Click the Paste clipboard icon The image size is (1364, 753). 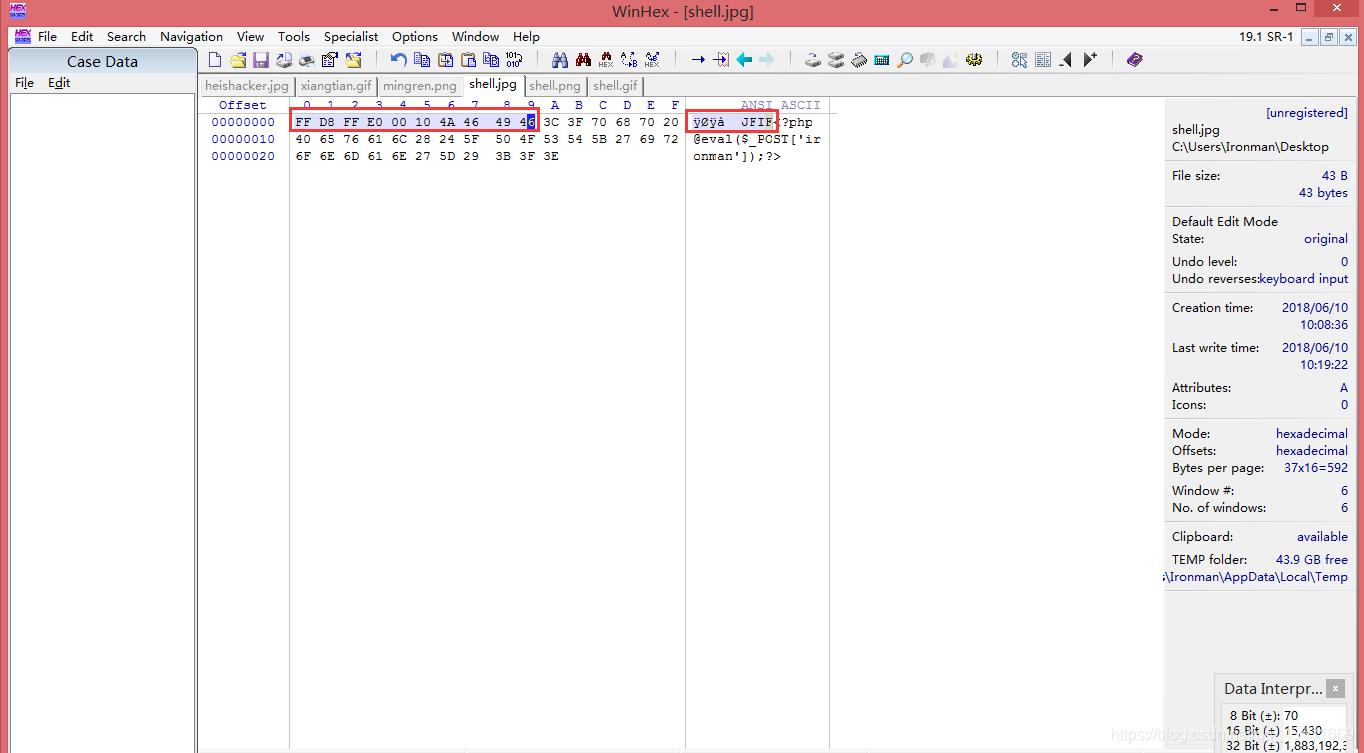click(468, 60)
